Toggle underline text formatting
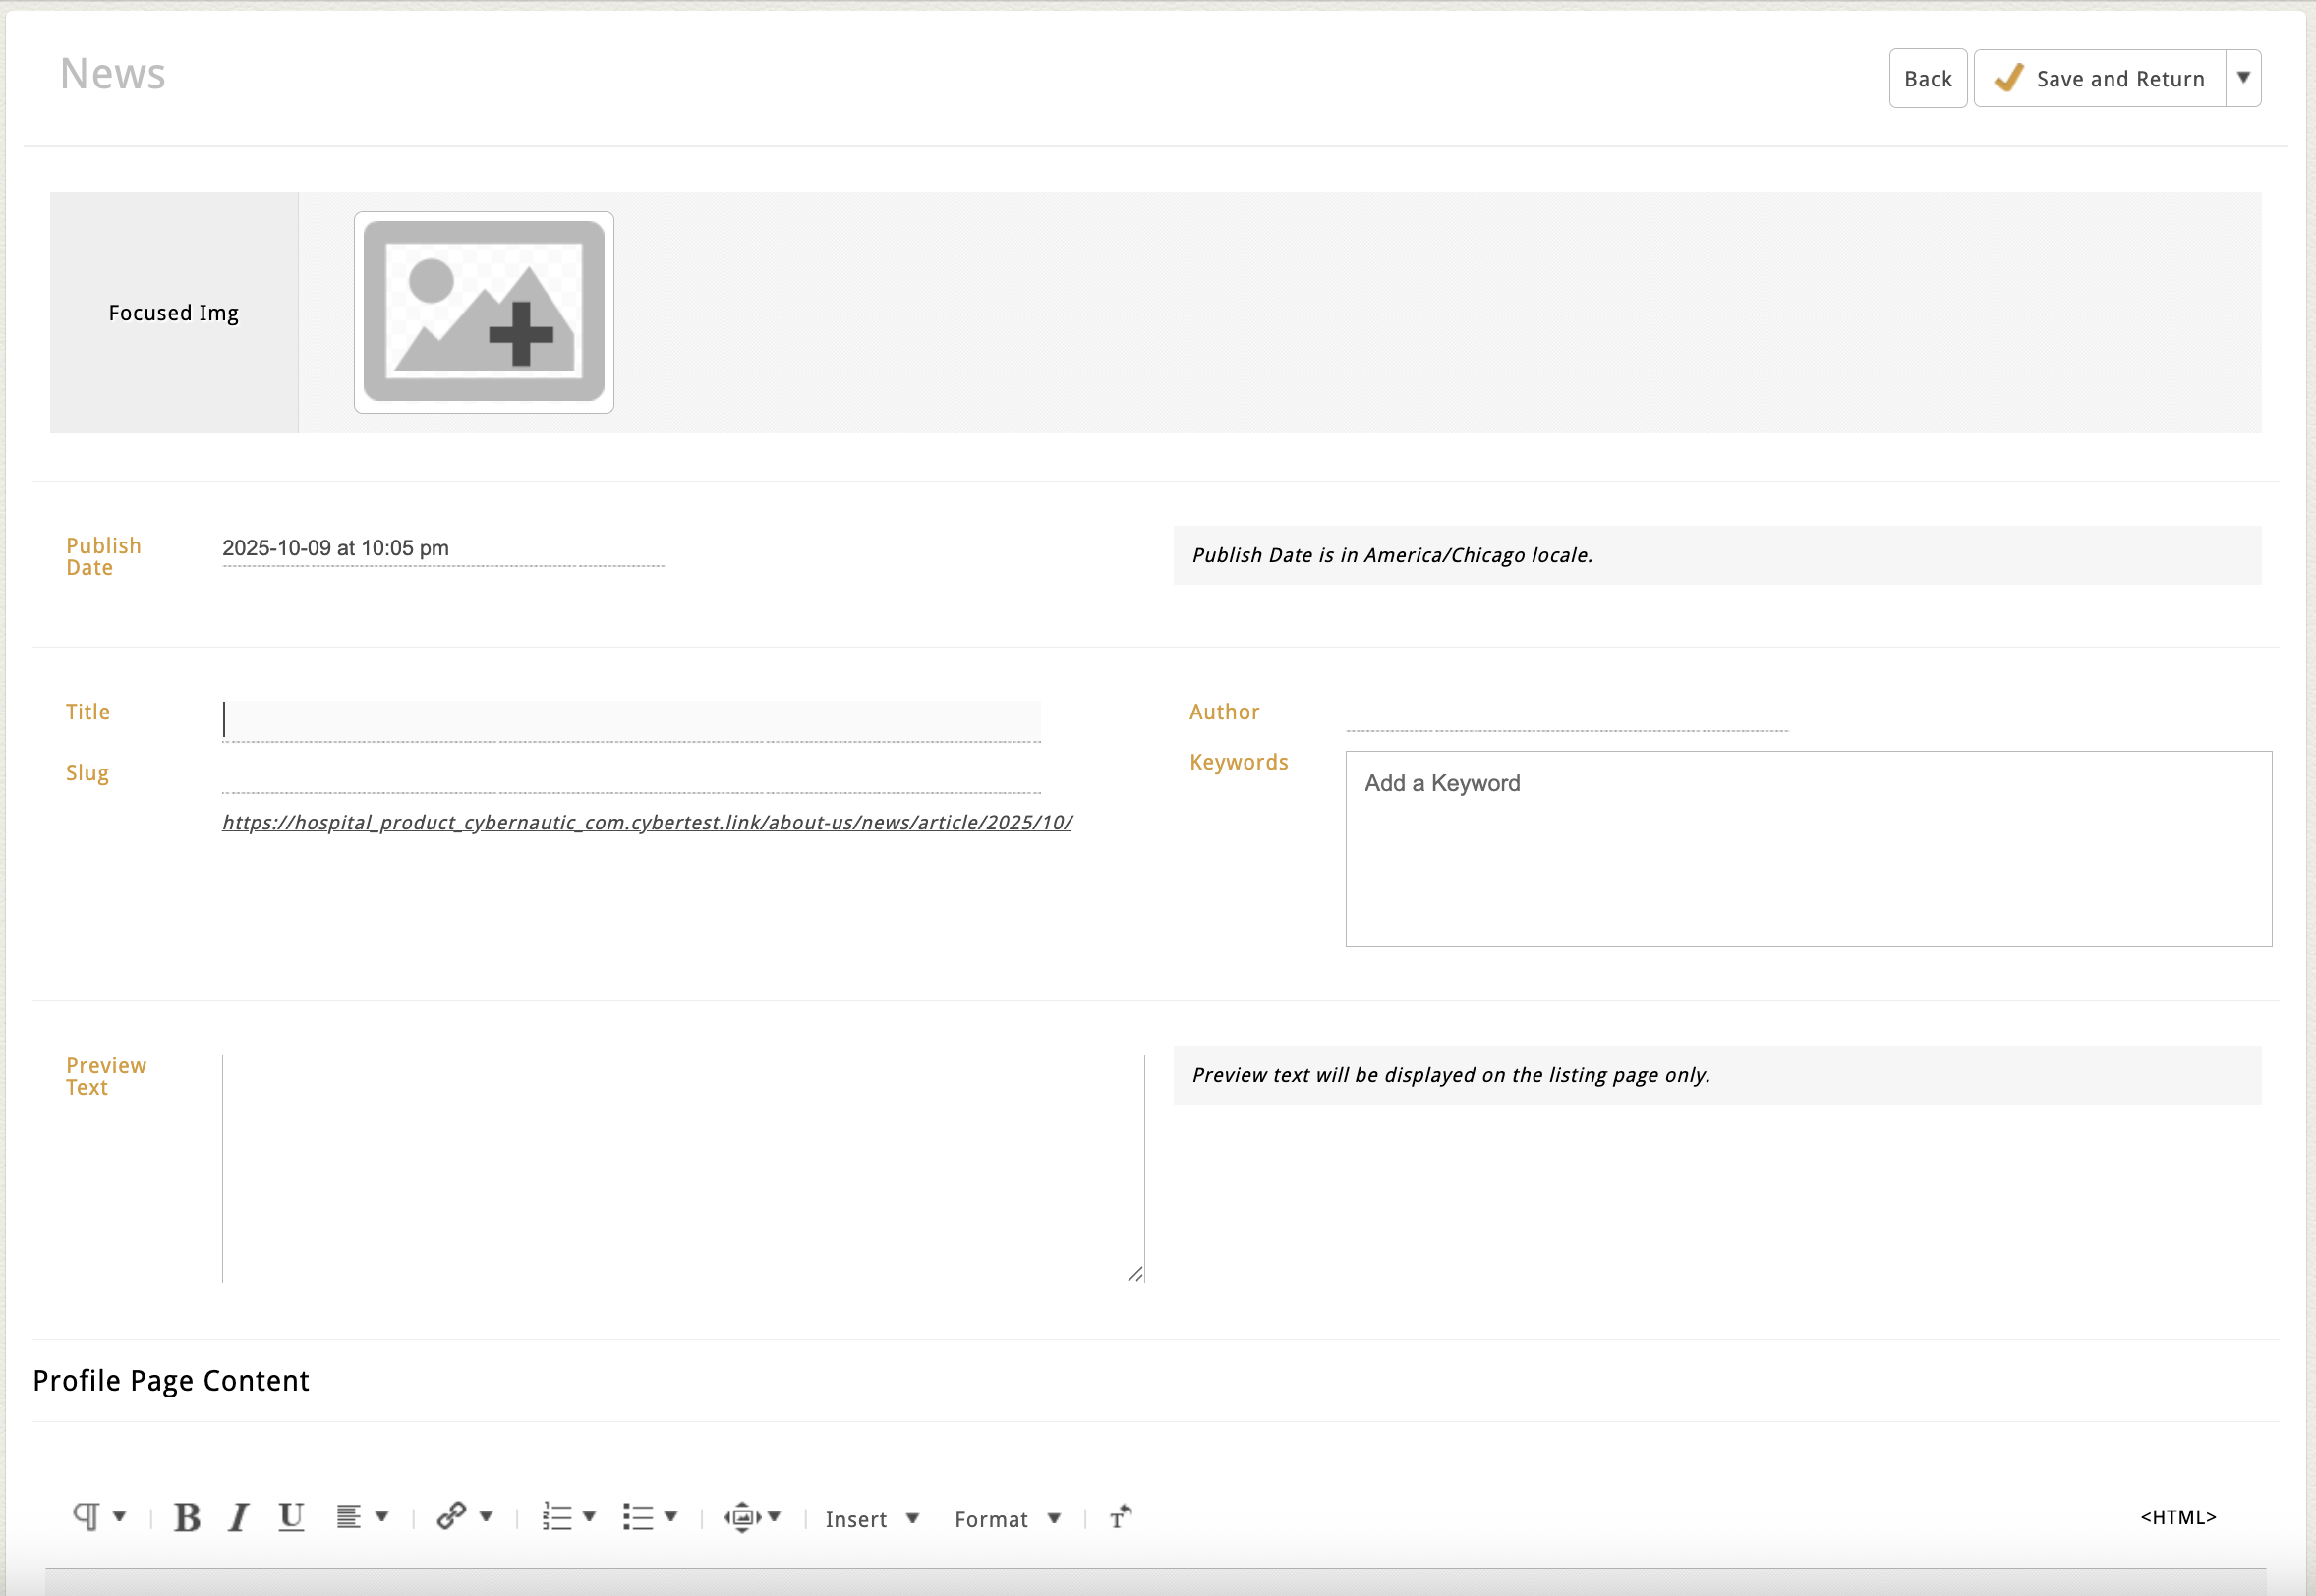2316x1596 pixels. [291, 1518]
